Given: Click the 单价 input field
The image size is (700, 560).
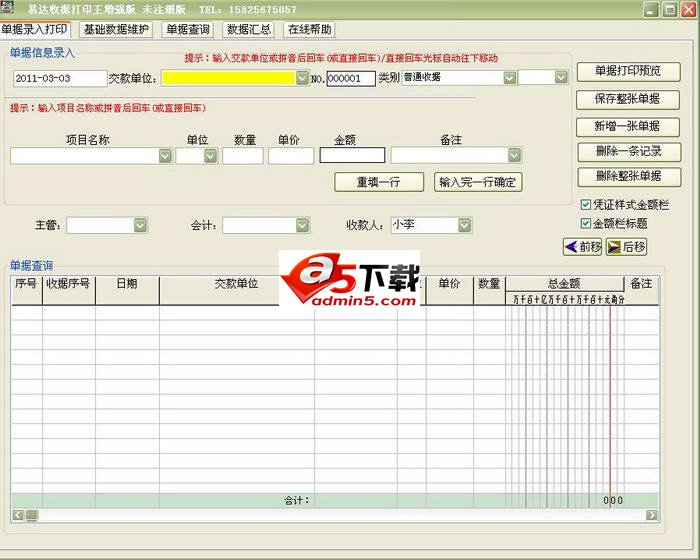Looking at the screenshot, I should click(291, 156).
